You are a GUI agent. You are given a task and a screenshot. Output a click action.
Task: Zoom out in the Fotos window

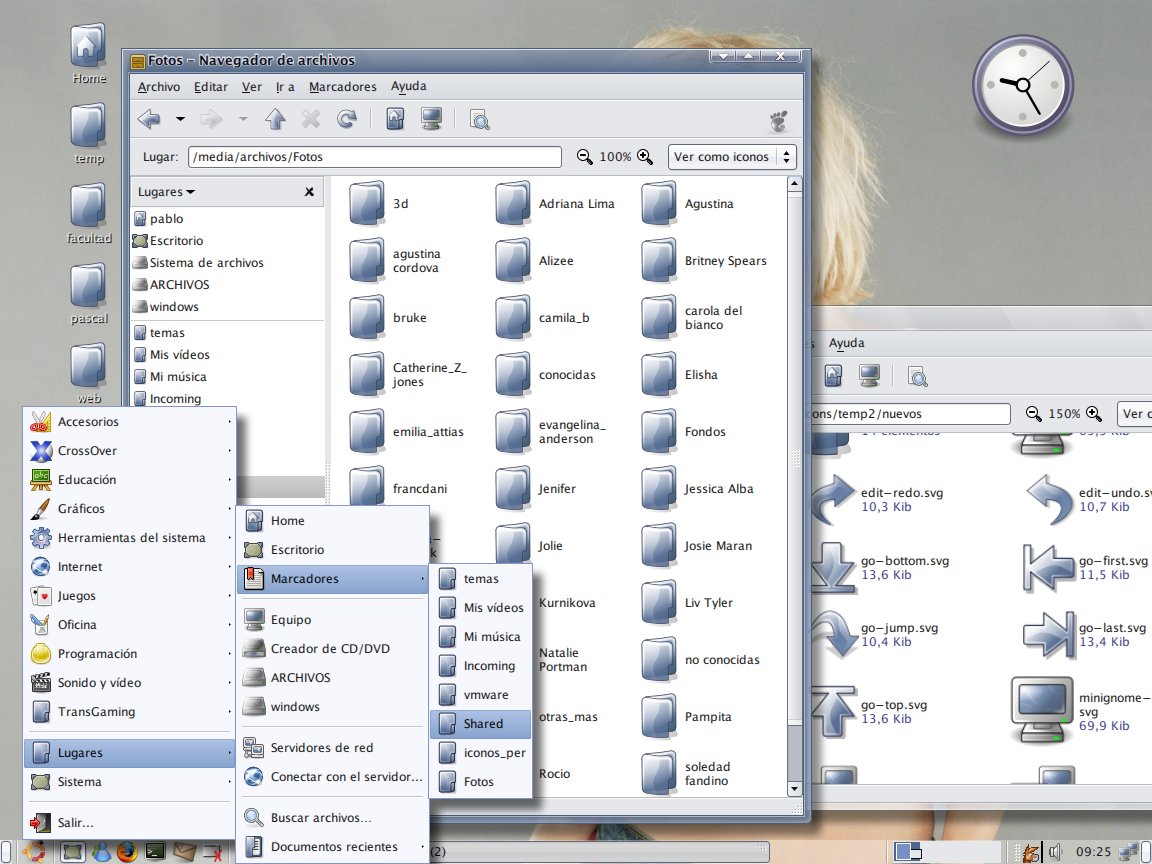coord(585,156)
